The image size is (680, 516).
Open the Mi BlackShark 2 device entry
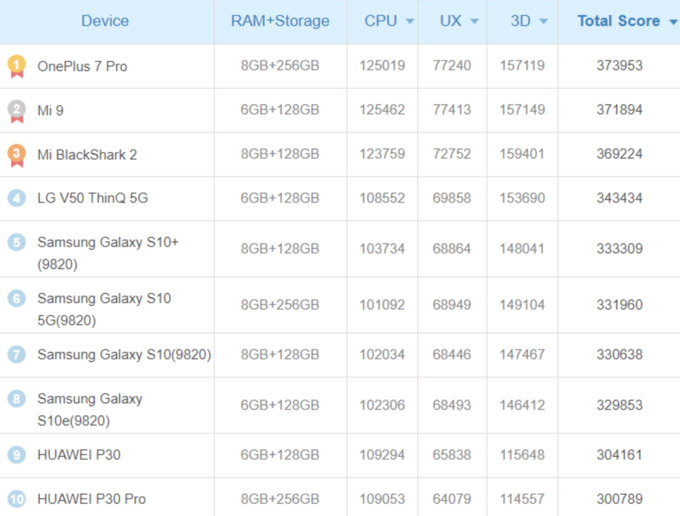pyautogui.click(x=87, y=155)
